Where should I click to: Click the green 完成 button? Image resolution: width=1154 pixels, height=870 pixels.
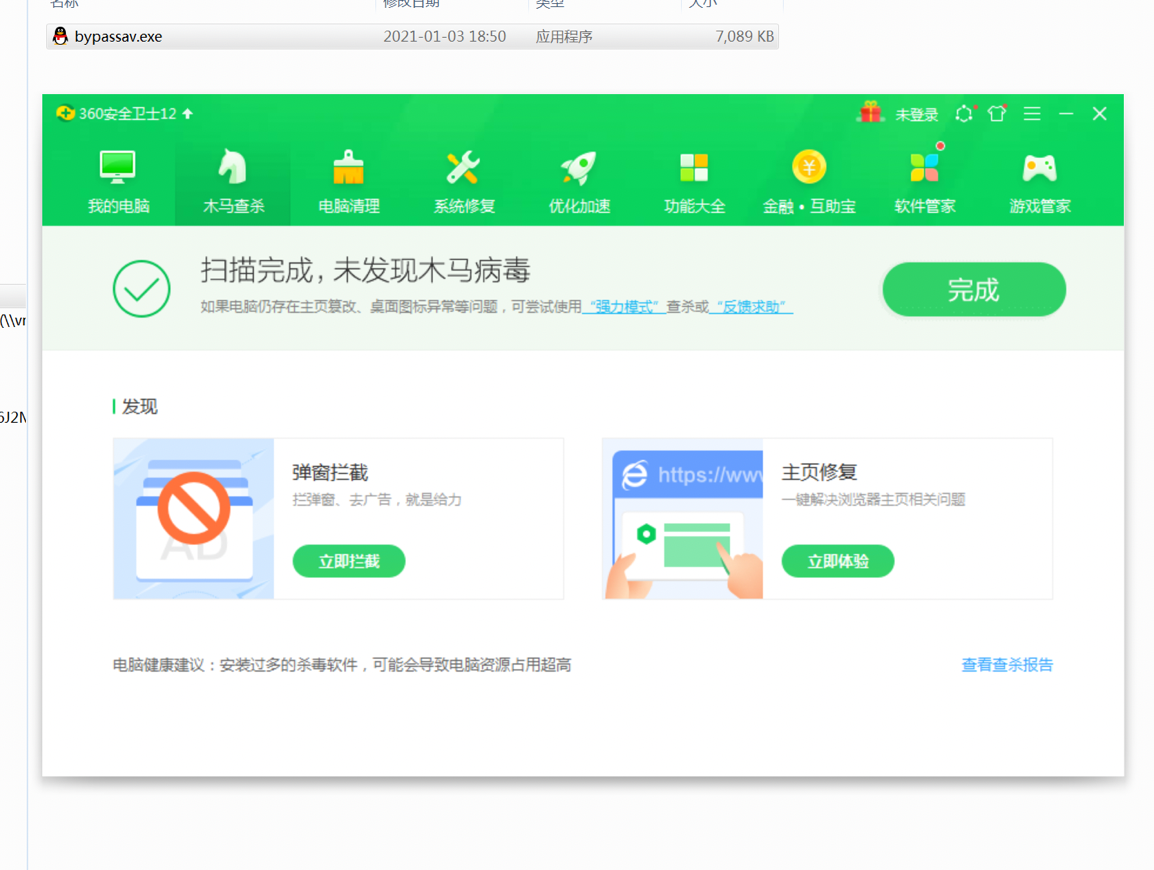tap(974, 289)
